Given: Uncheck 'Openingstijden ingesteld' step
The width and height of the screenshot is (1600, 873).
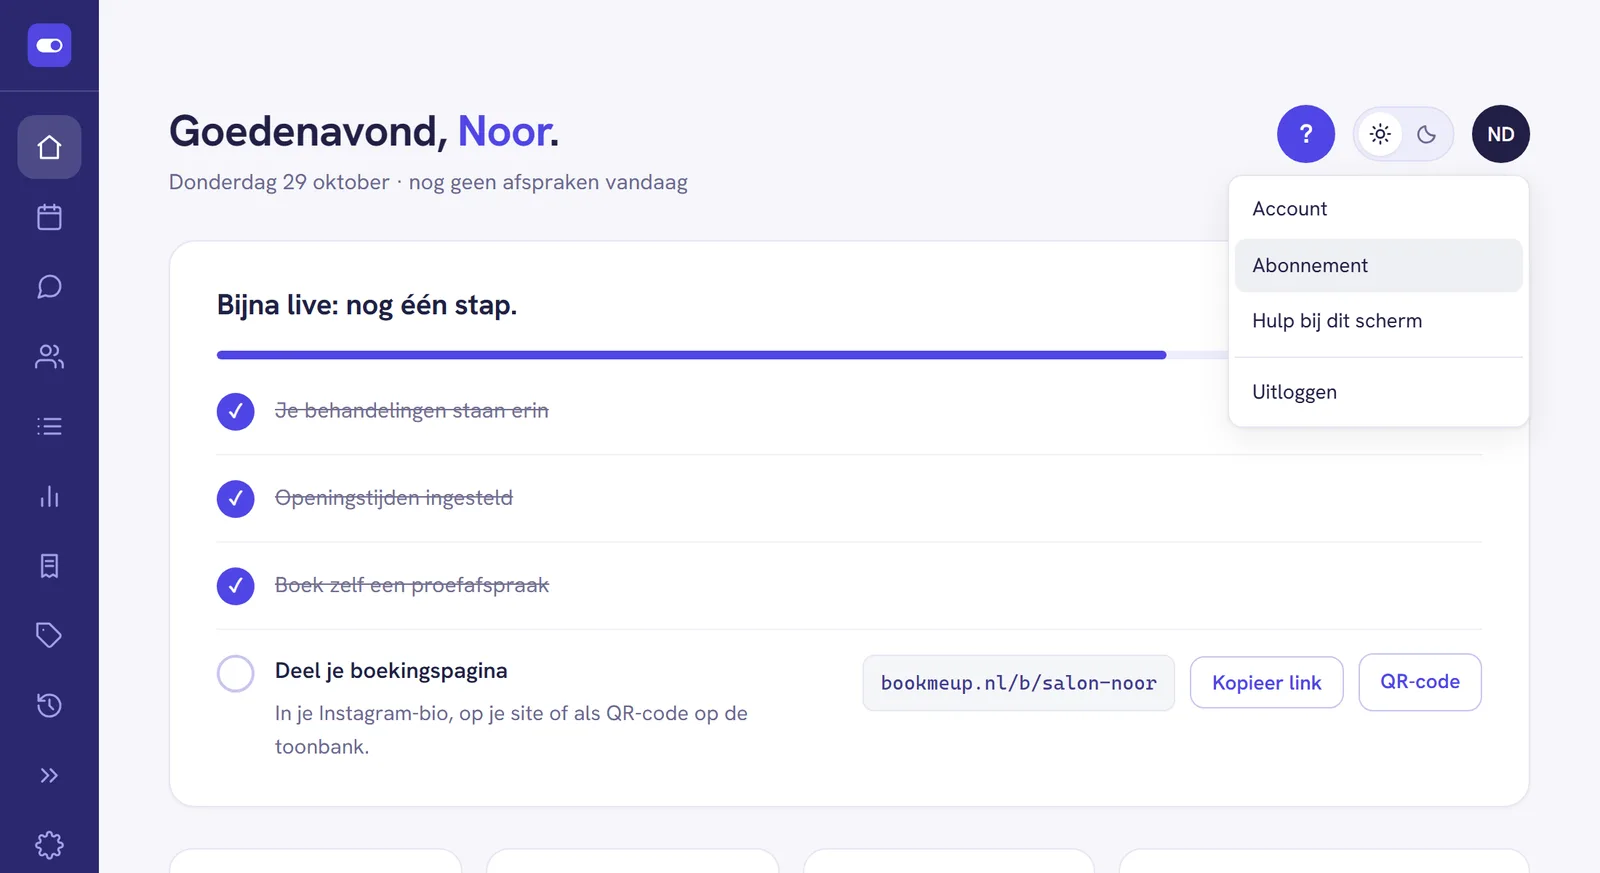Looking at the screenshot, I should [236, 498].
